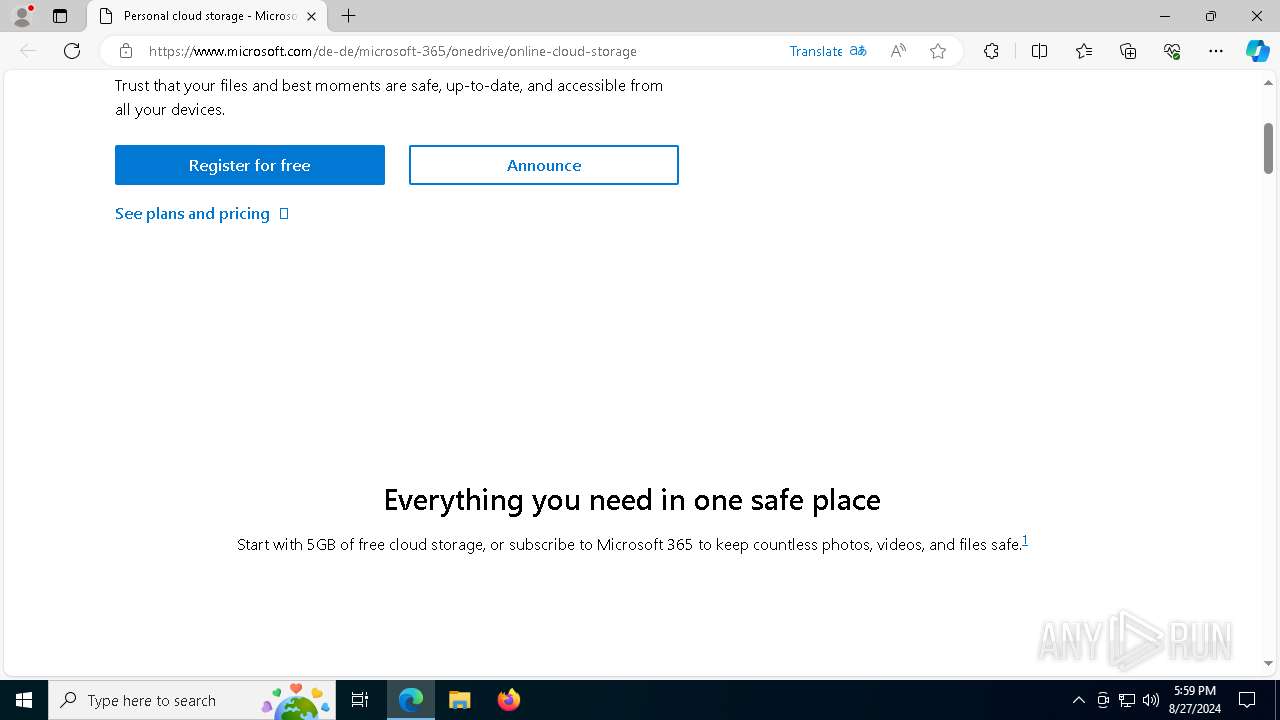Click the Announce button
The width and height of the screenshot is (1280, 720).
click(x=544, y=165)
